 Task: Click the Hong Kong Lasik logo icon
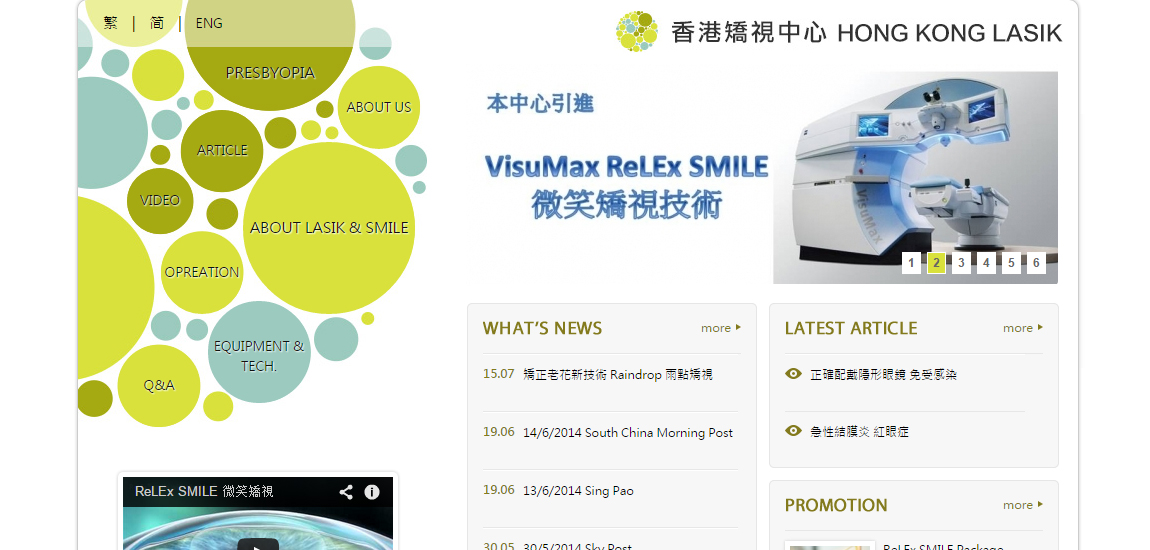tap(637, 32)
